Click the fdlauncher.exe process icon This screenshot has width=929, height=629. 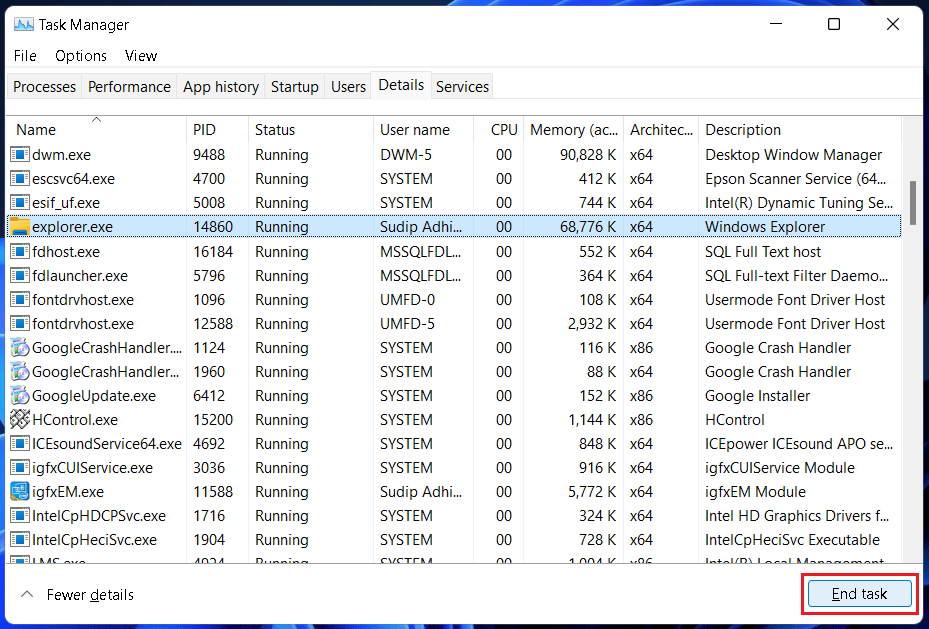(20, 275)
